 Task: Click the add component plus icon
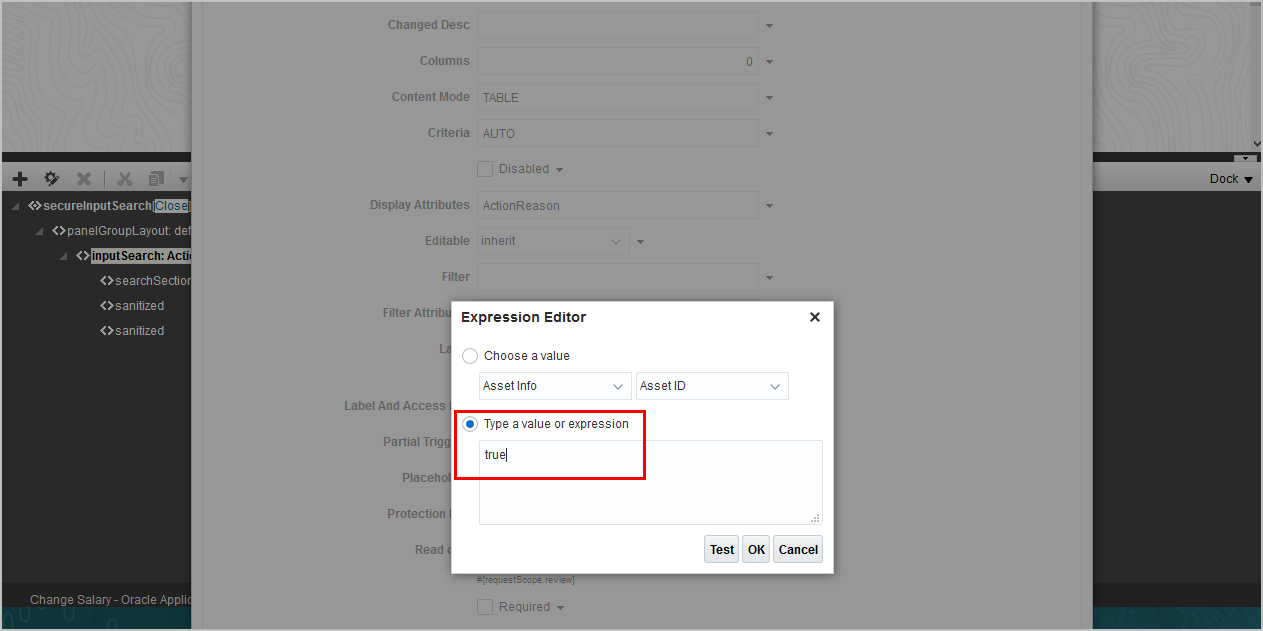pyautogui.click(x=20, y=179)
